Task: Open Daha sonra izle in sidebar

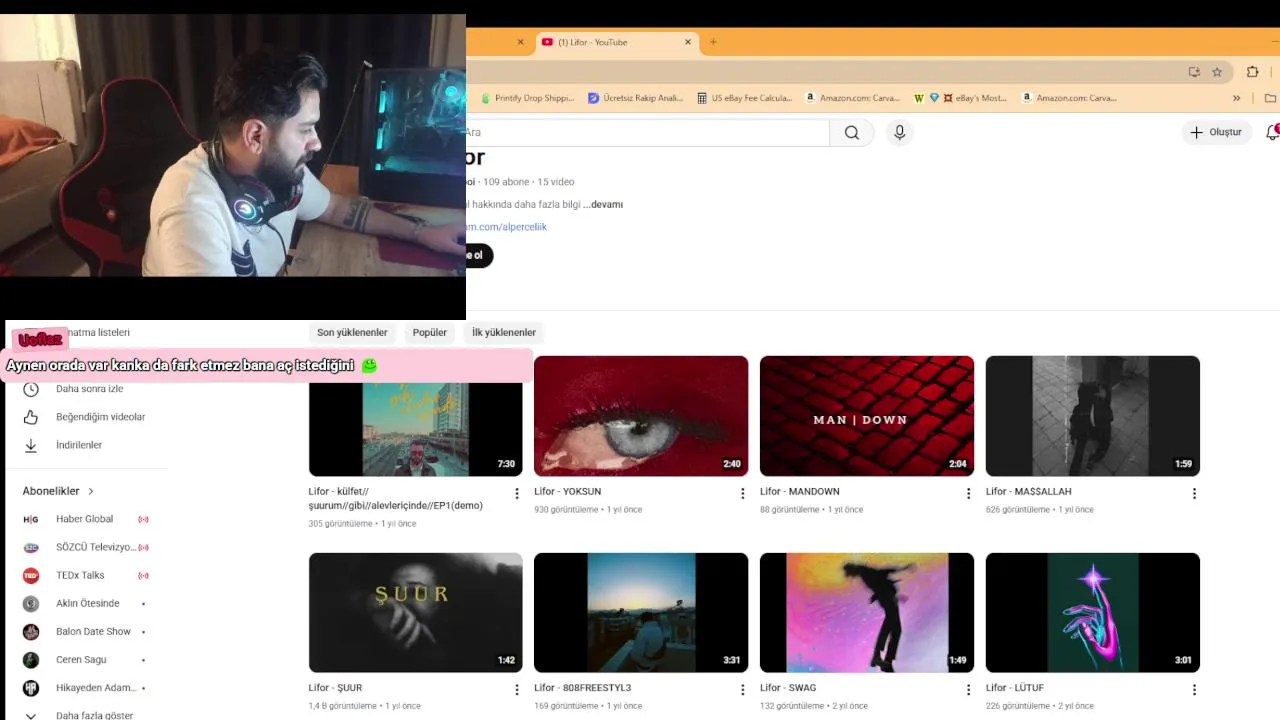Action: 90,389
